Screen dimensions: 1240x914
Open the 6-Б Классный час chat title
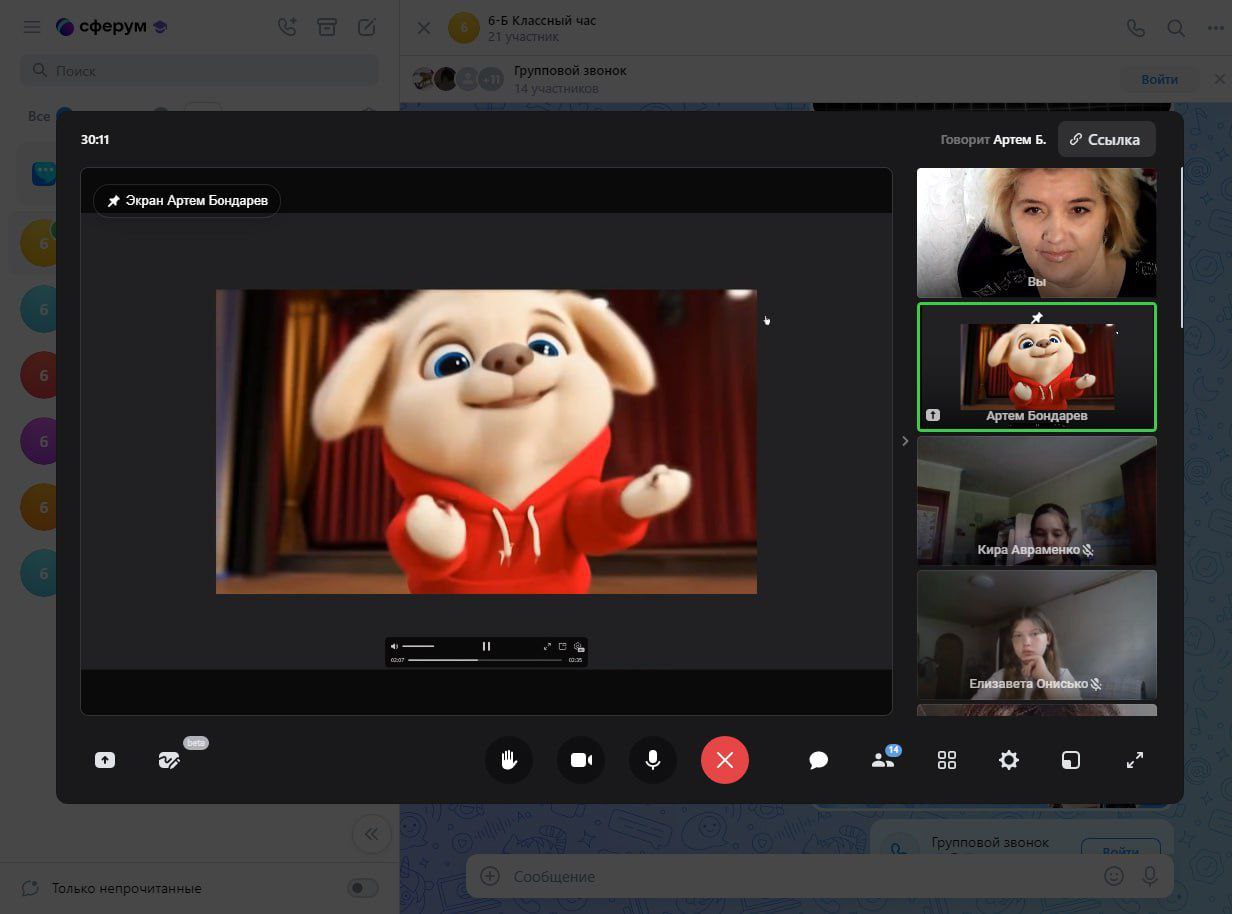point(542,20)
